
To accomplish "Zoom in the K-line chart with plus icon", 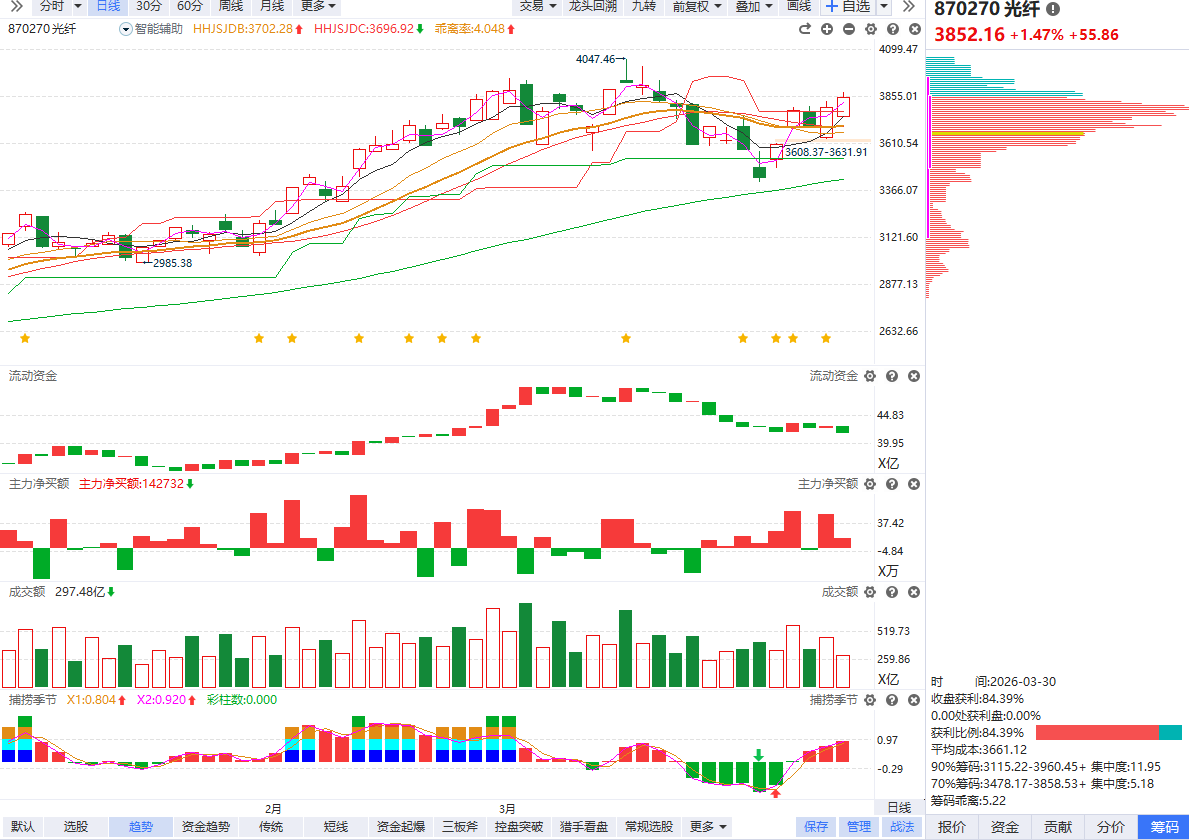I will [827, 29].
